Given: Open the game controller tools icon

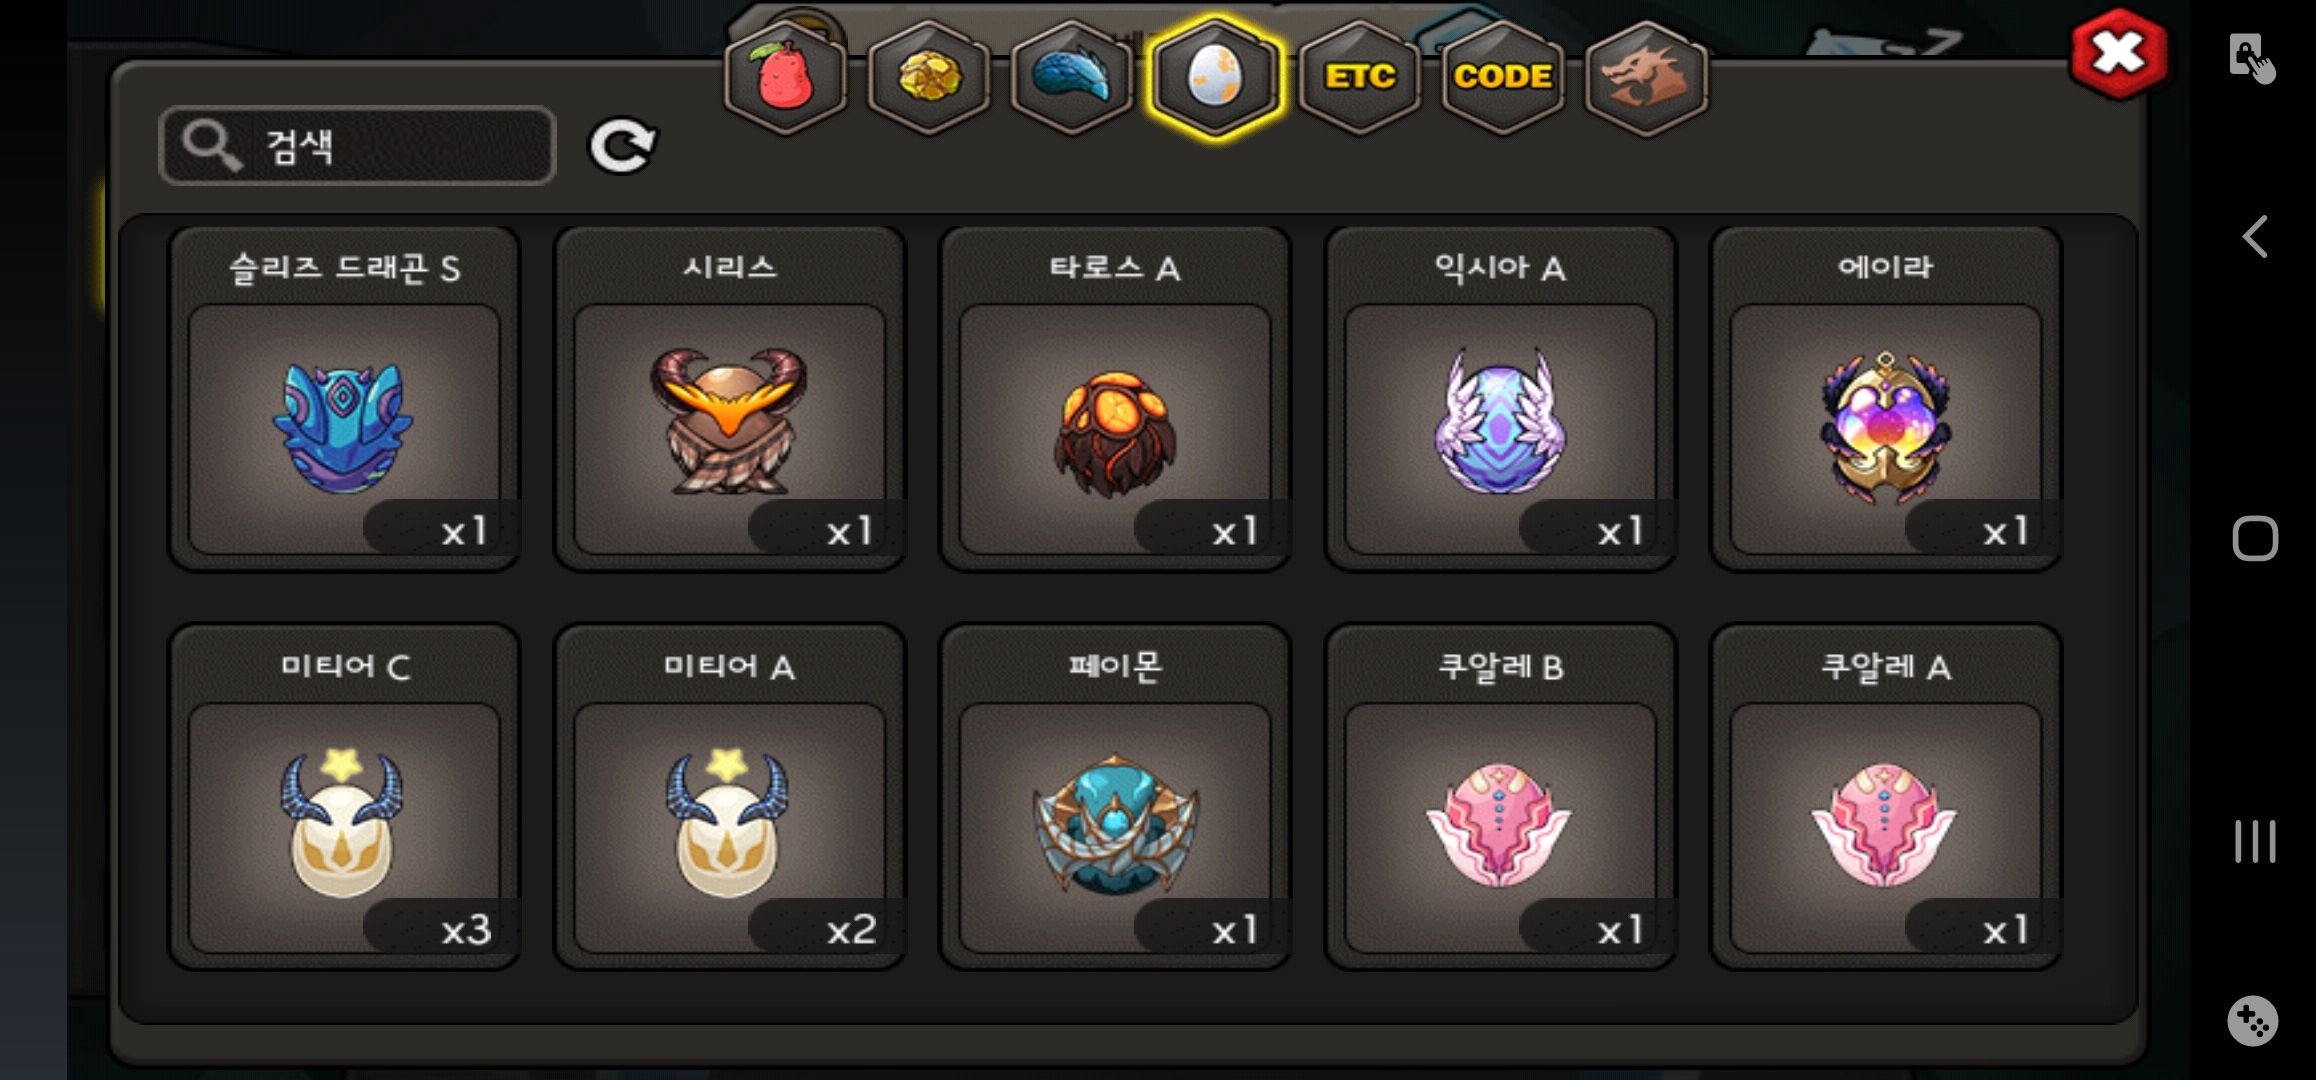Looking at the screenshot, I should (2253, 1021).
